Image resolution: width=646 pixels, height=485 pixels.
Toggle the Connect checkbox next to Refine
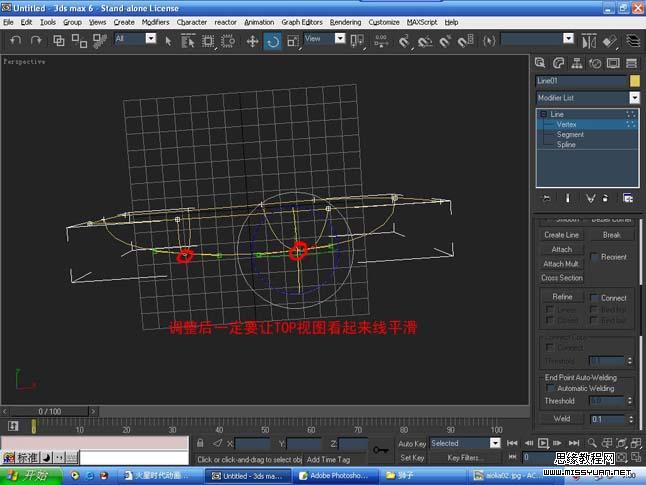tap(594, 298)
